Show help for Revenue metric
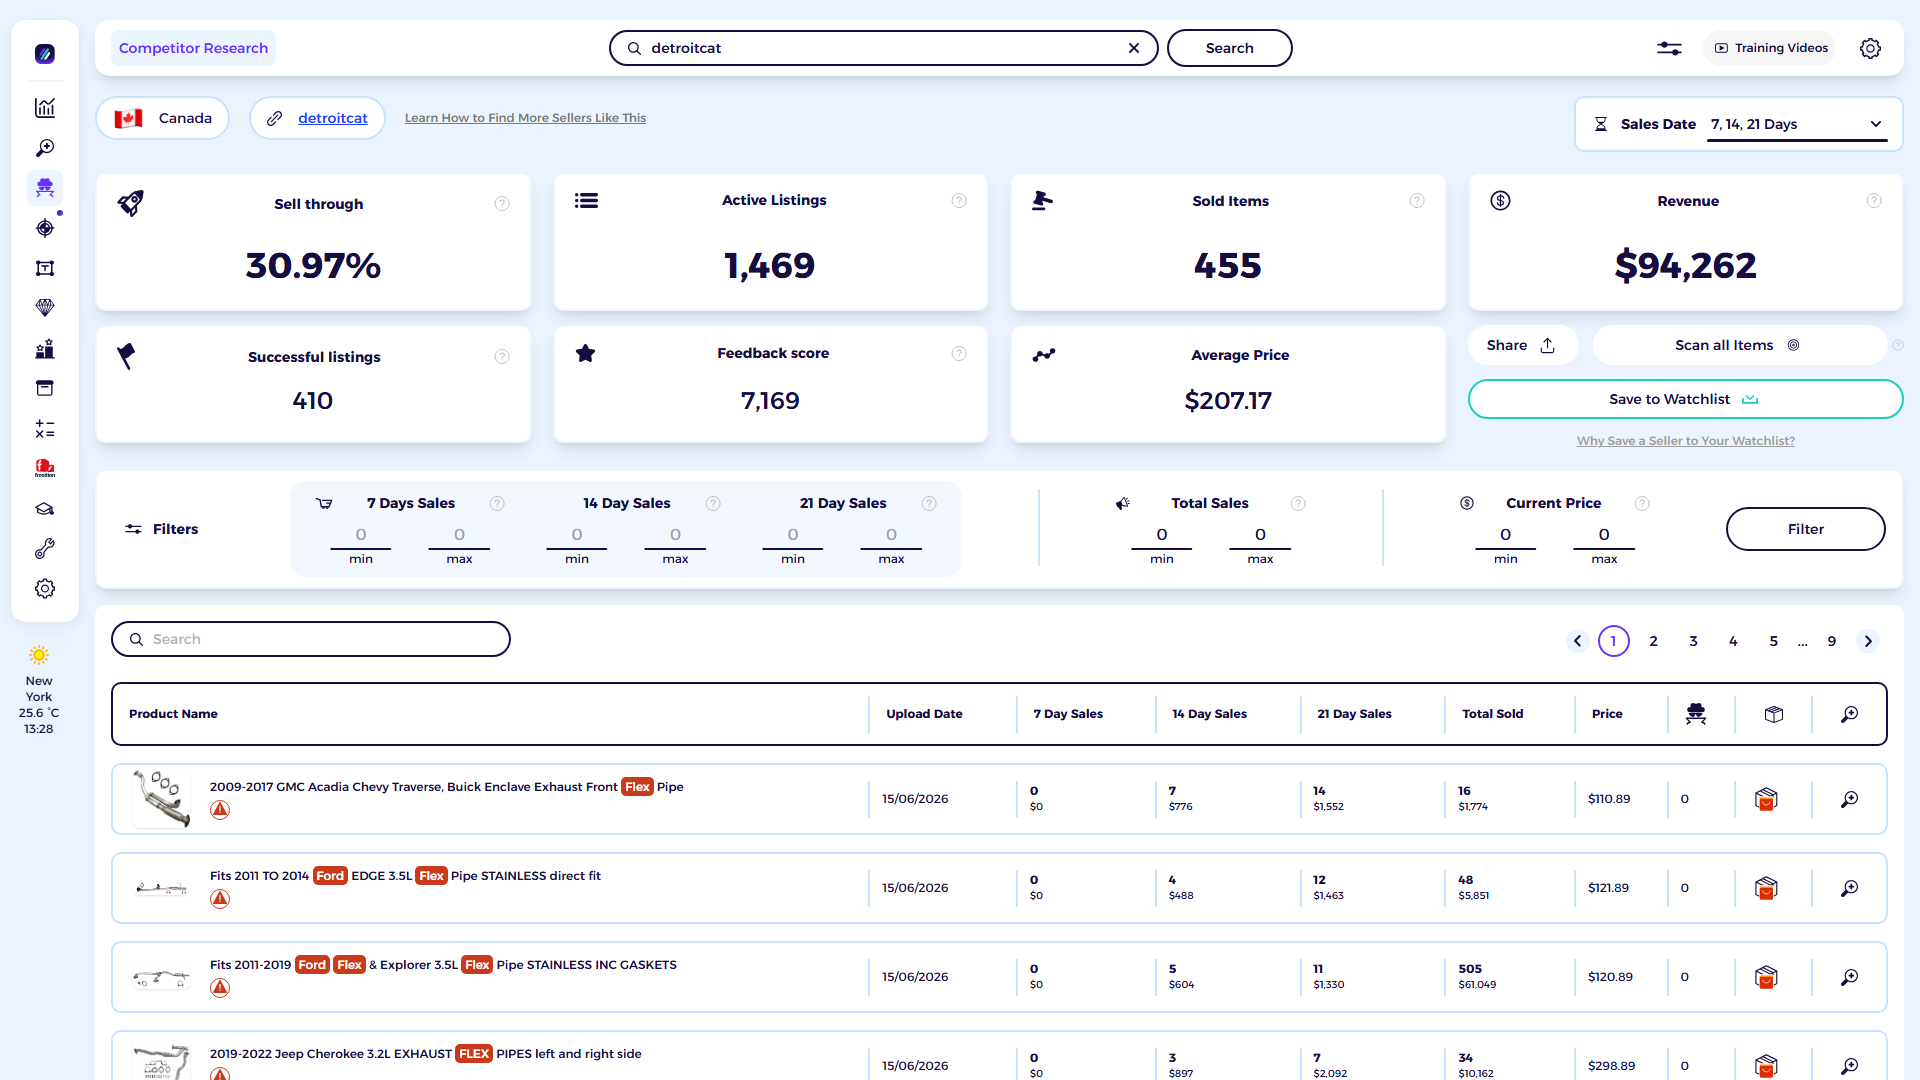1920x1080 pixels. point(1874,201)
